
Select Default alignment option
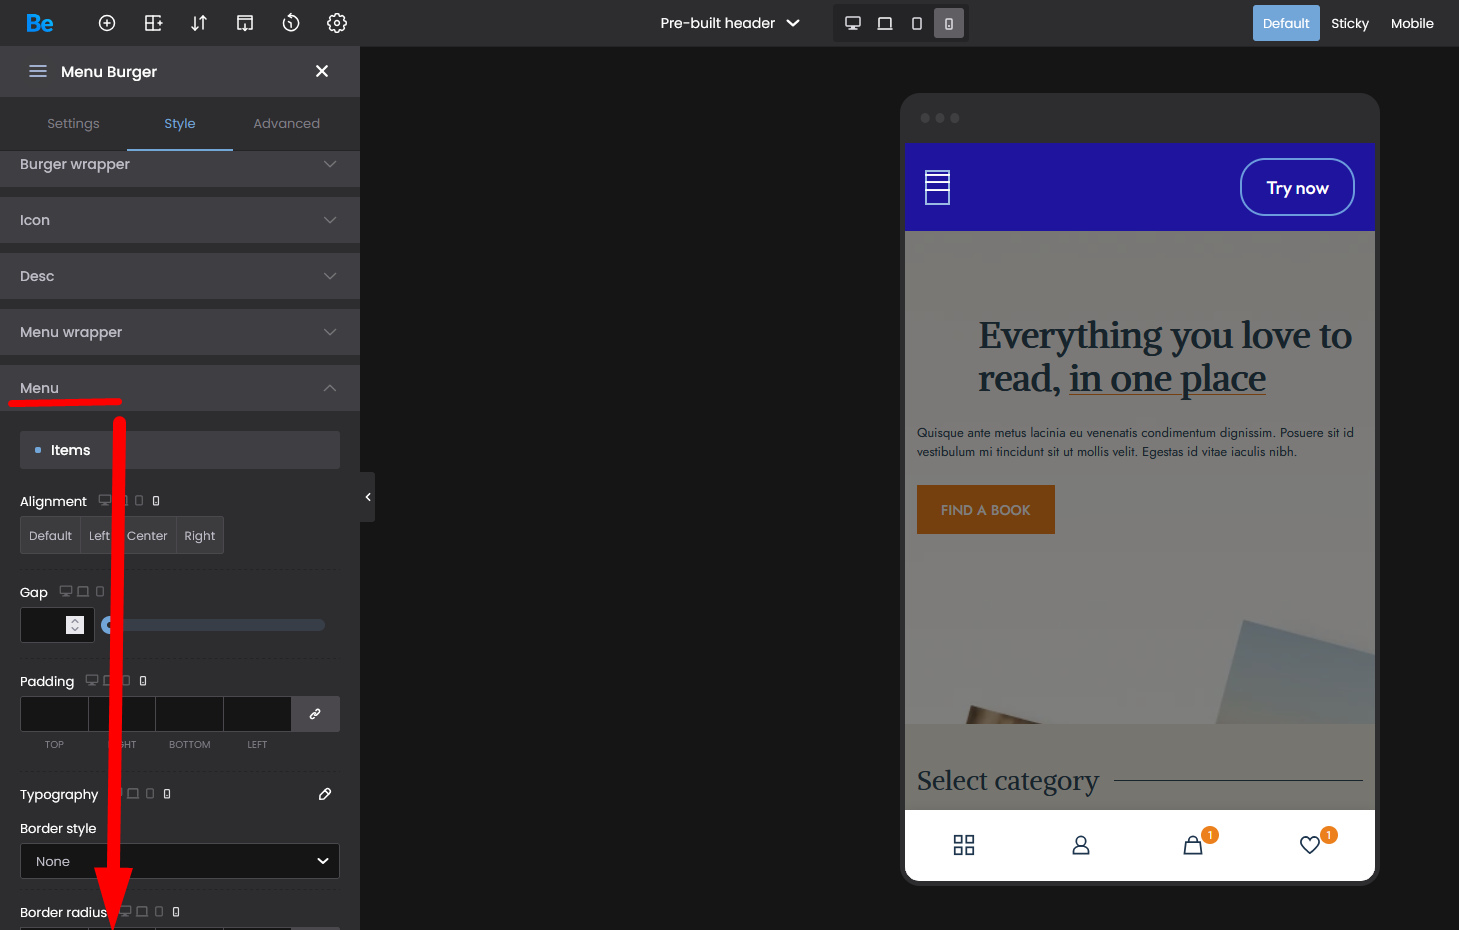(50, 536)
